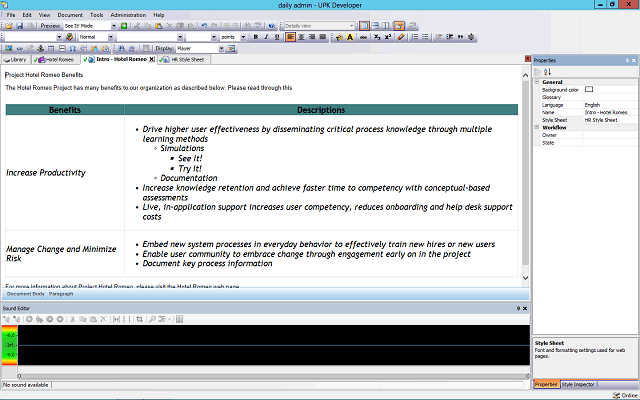Apply superscript formatting

pos(387,37)
